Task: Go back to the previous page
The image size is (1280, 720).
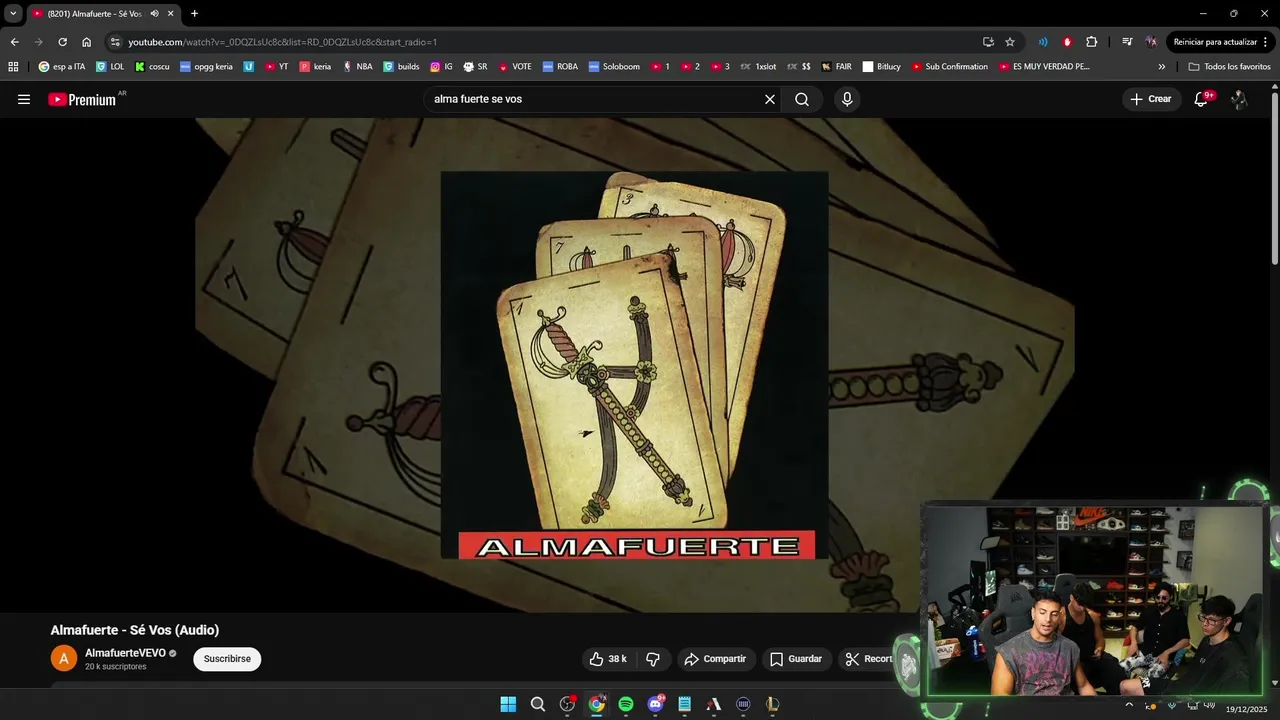Action: point(14,42)
